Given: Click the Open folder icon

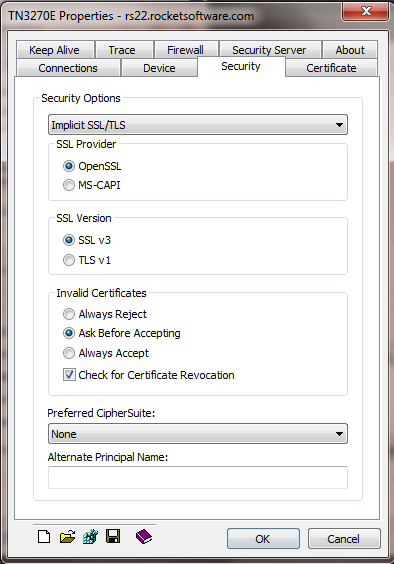Looking at the screenshot, I should [67, 537].
